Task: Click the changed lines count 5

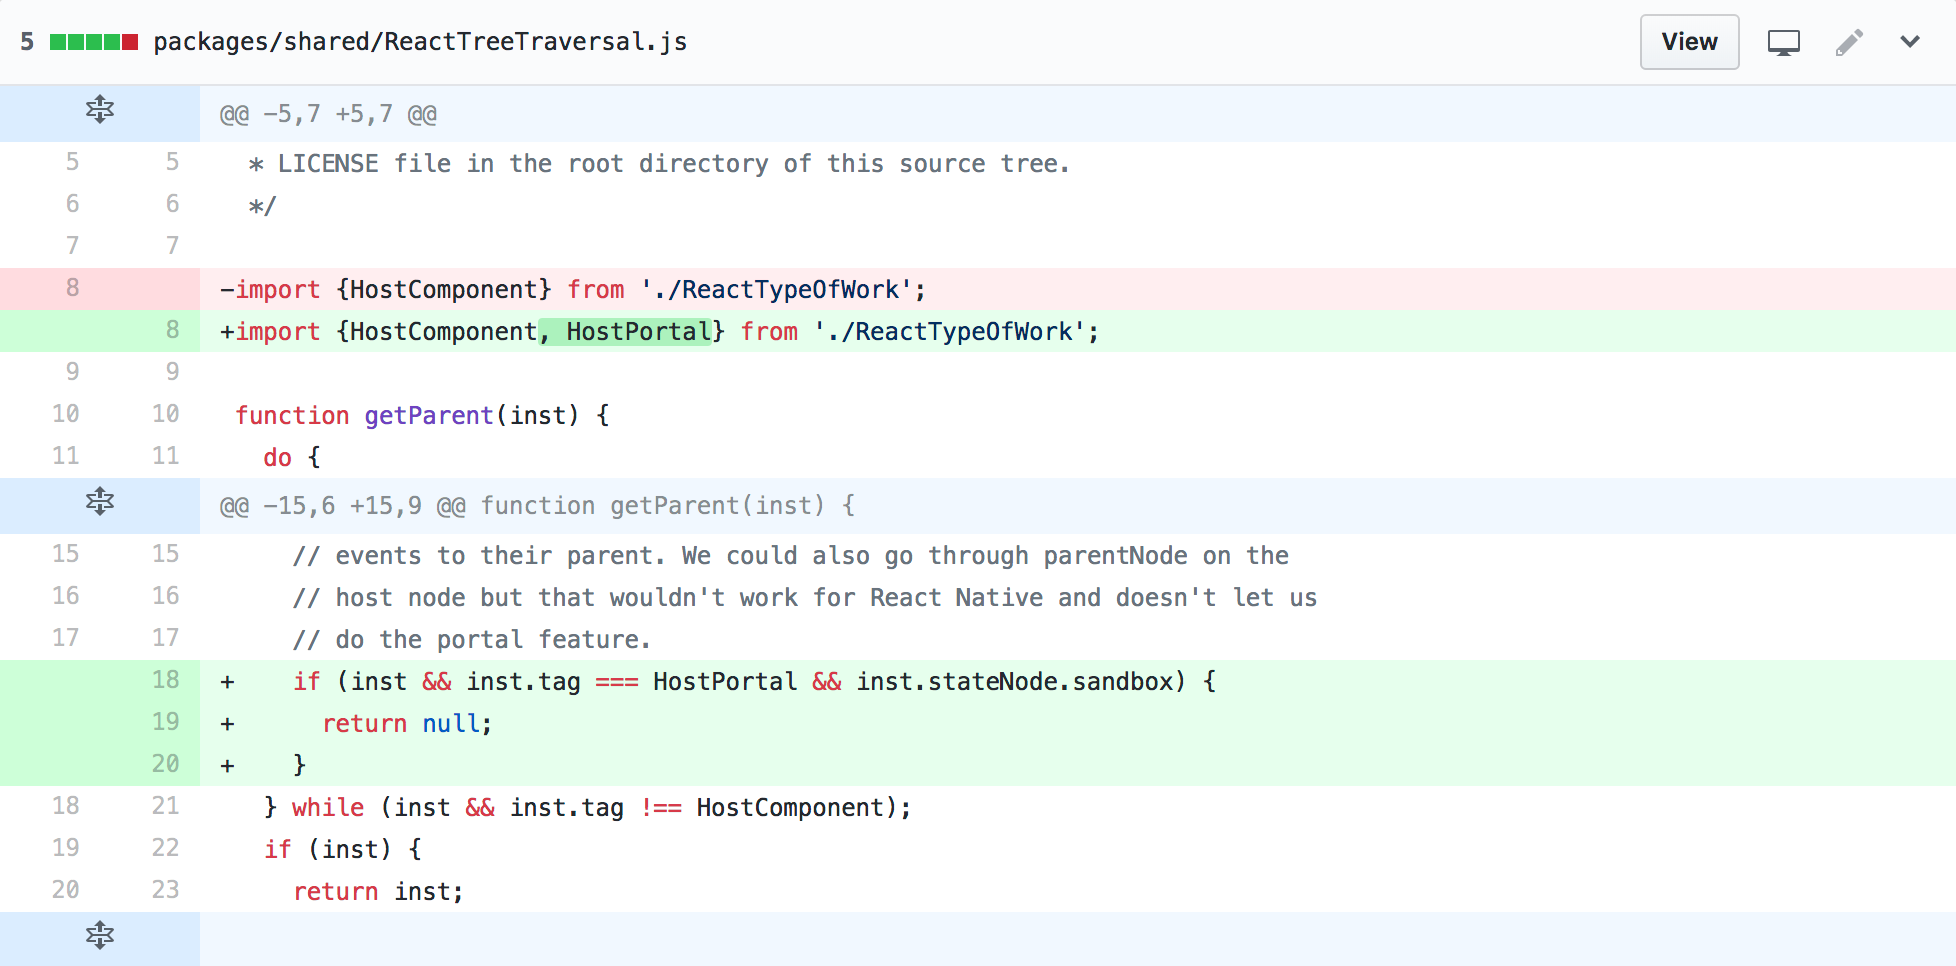Action: click(27, 42)
